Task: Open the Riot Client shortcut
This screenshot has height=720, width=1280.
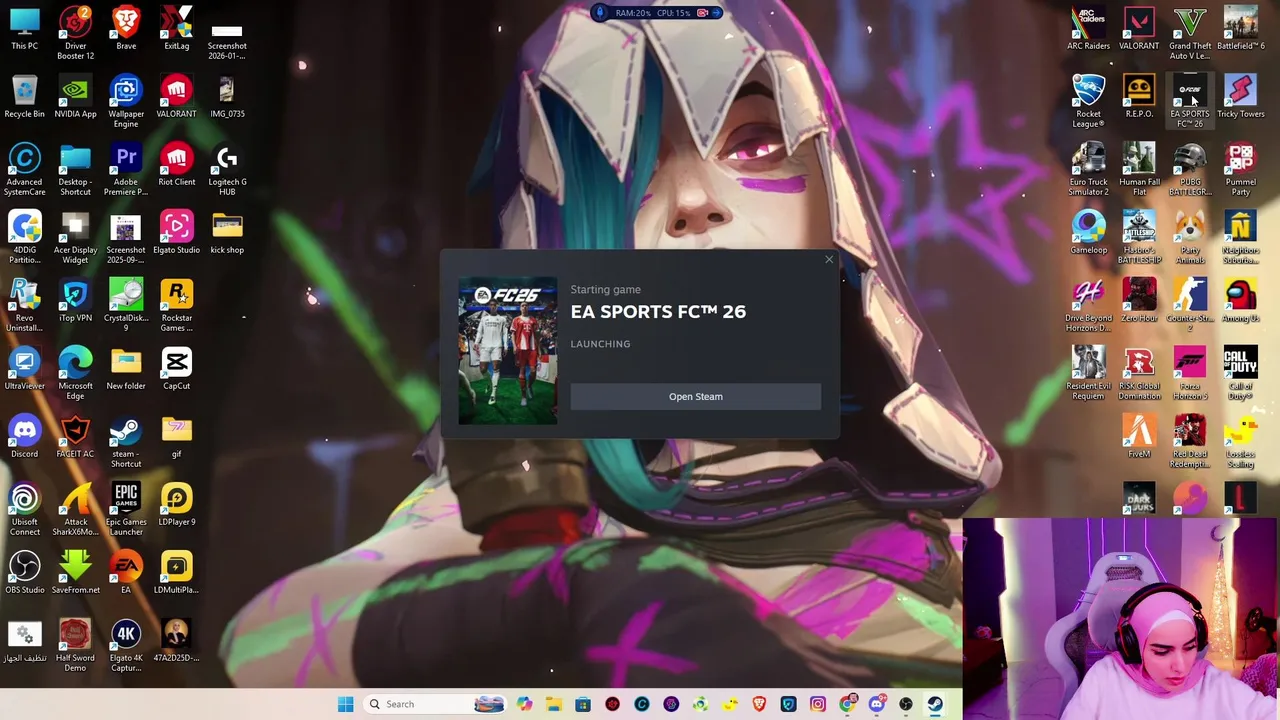Action: pyautogui.click(x=177, y=165)
